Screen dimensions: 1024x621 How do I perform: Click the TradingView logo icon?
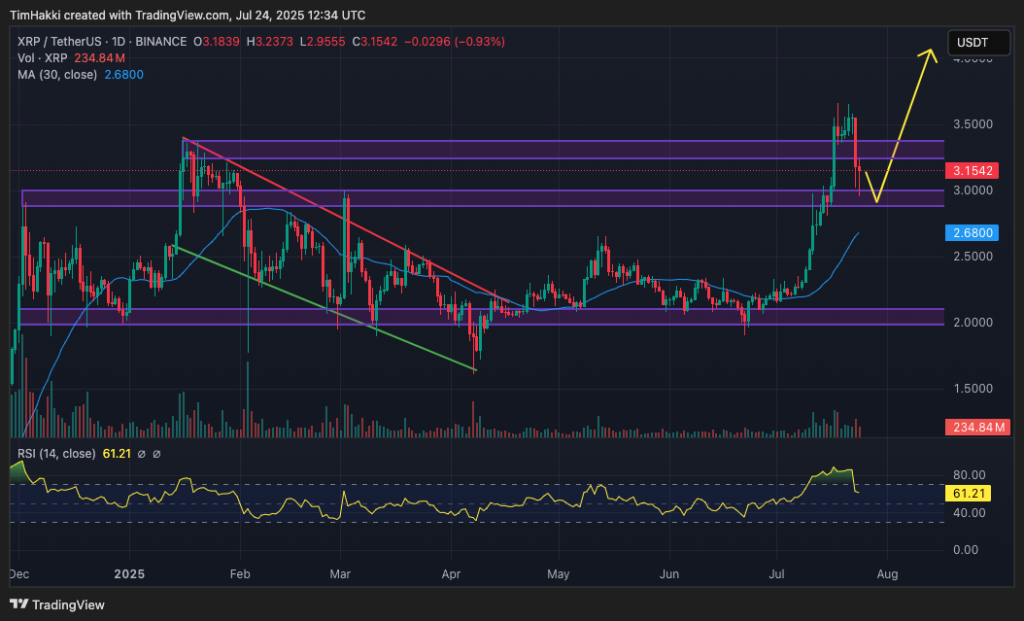click(x=17, y=605)
